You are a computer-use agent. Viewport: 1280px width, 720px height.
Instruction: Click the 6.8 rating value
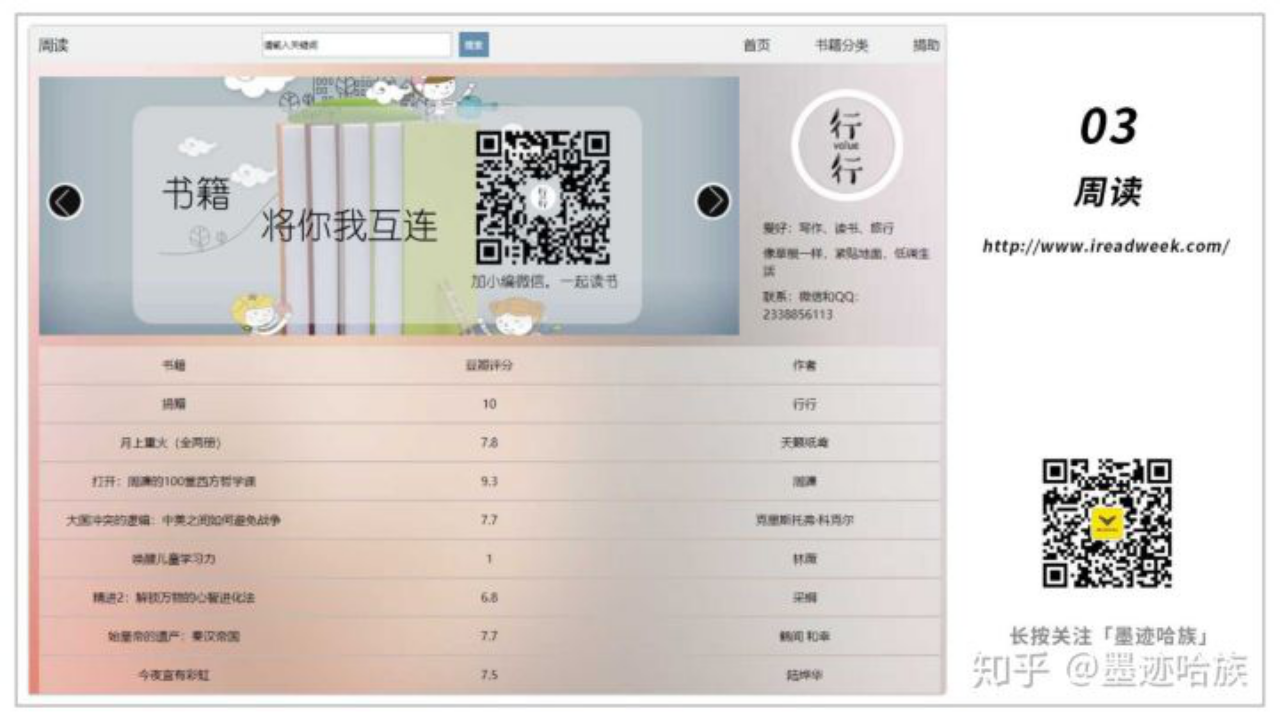click(489, 597)
